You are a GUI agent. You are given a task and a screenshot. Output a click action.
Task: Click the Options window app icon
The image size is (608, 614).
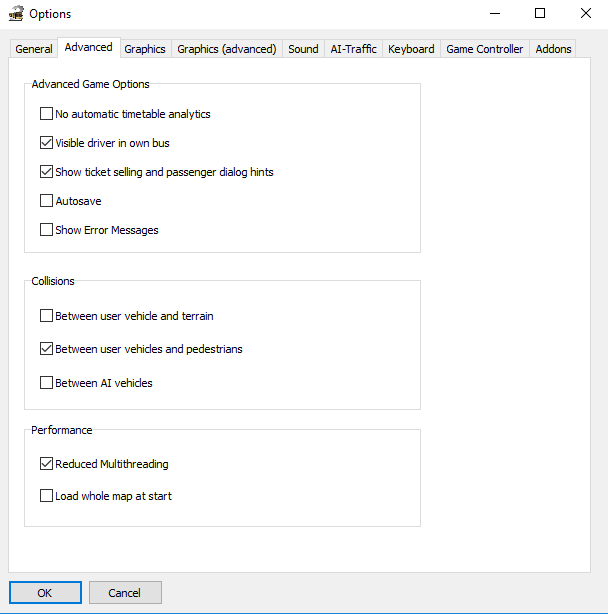(x=14, y=14)
